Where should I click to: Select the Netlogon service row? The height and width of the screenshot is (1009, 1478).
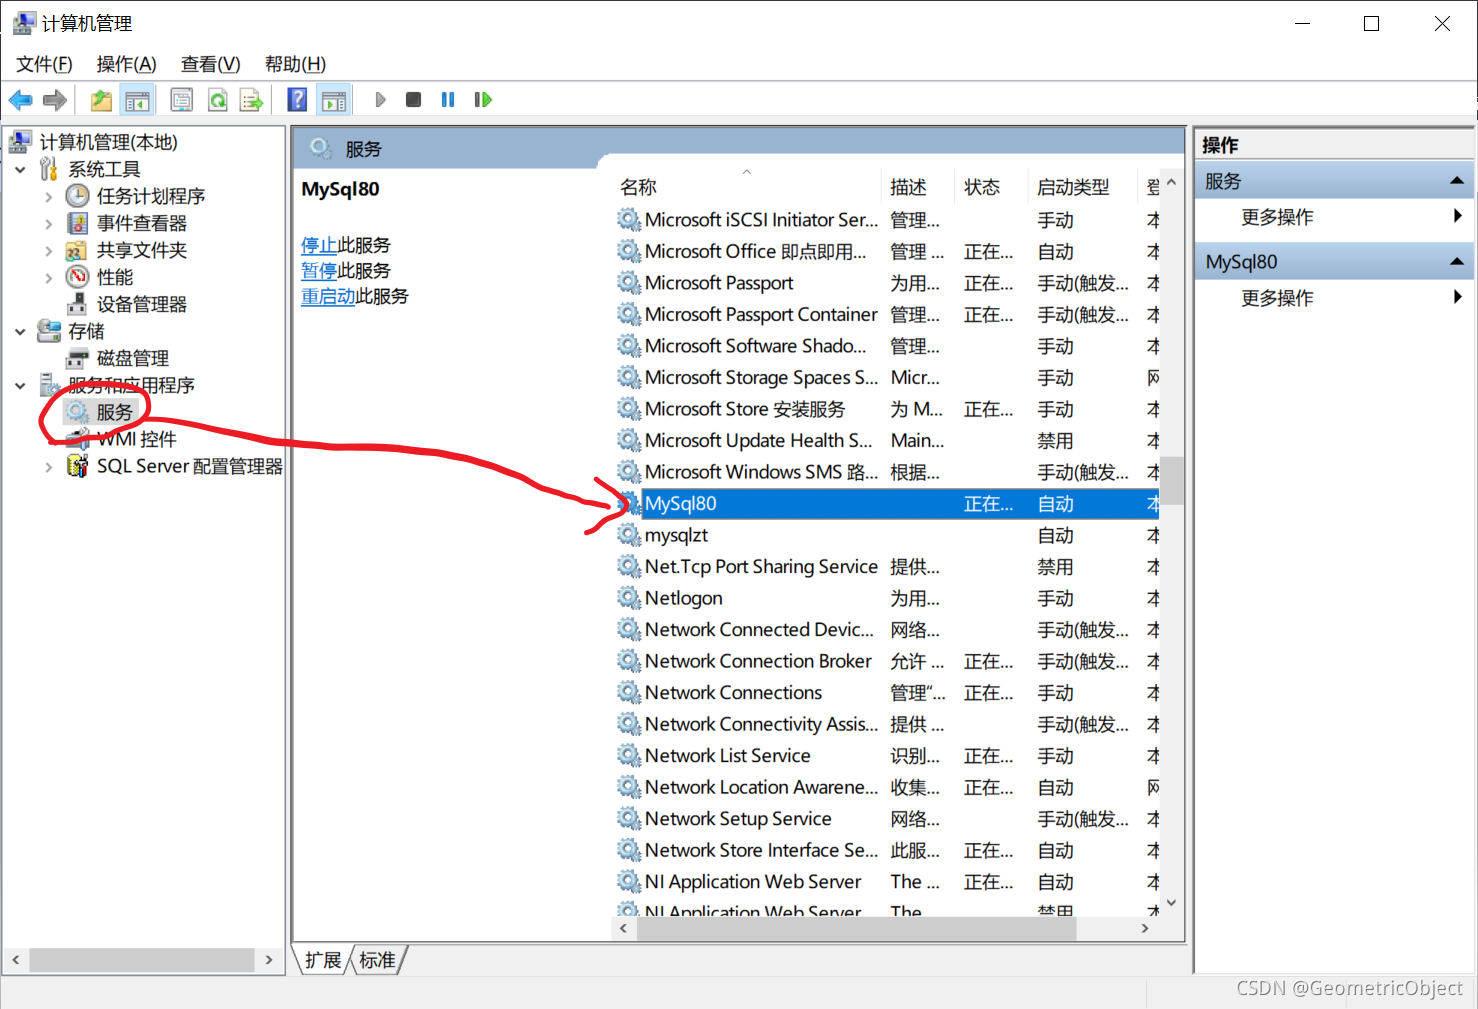coord(886,598)
